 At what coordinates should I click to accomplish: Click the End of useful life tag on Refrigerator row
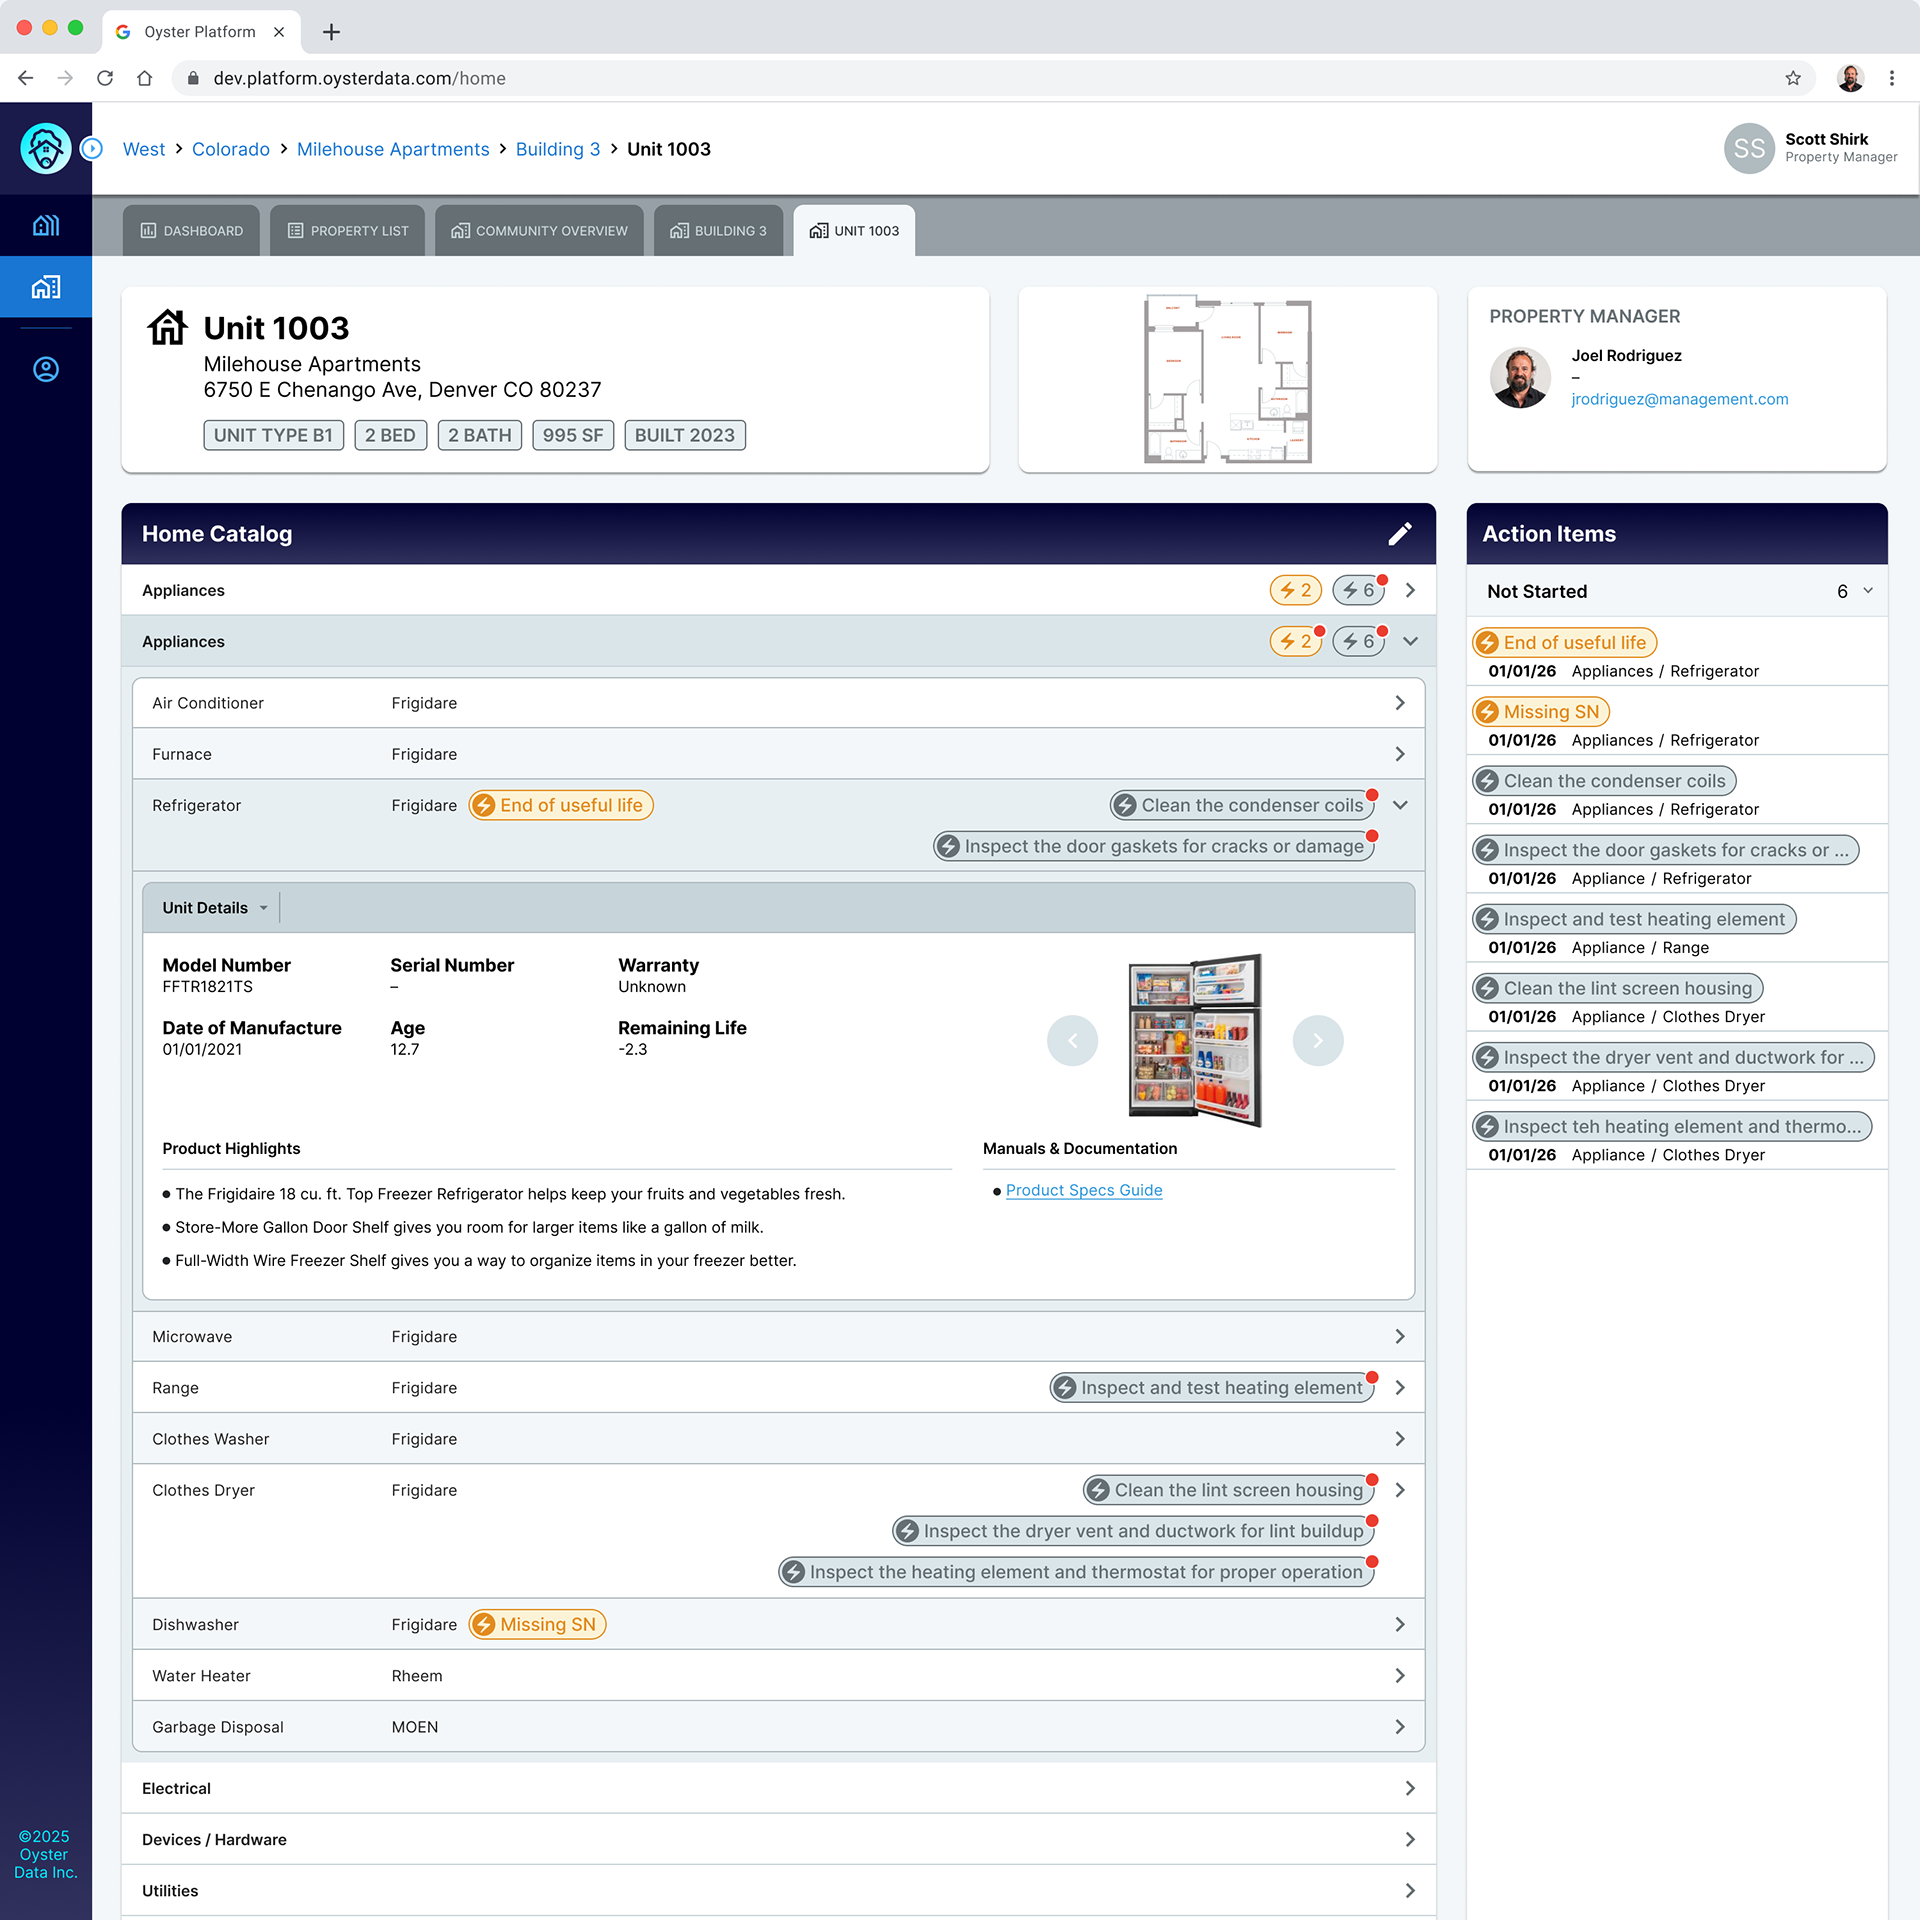tap(561, 805)
